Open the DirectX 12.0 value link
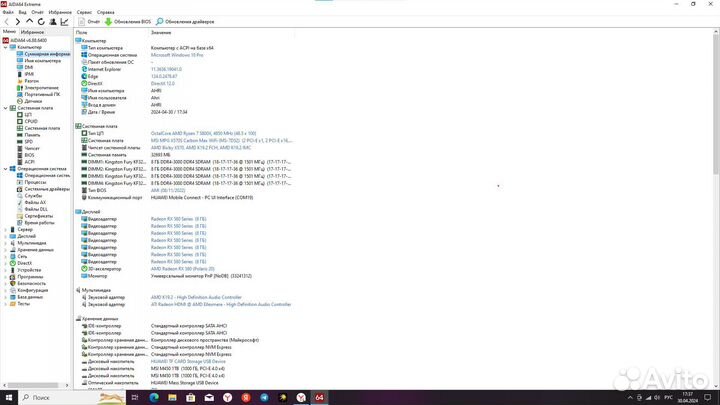Viewport: 720px width, 405px height. (x=163, y=84)
